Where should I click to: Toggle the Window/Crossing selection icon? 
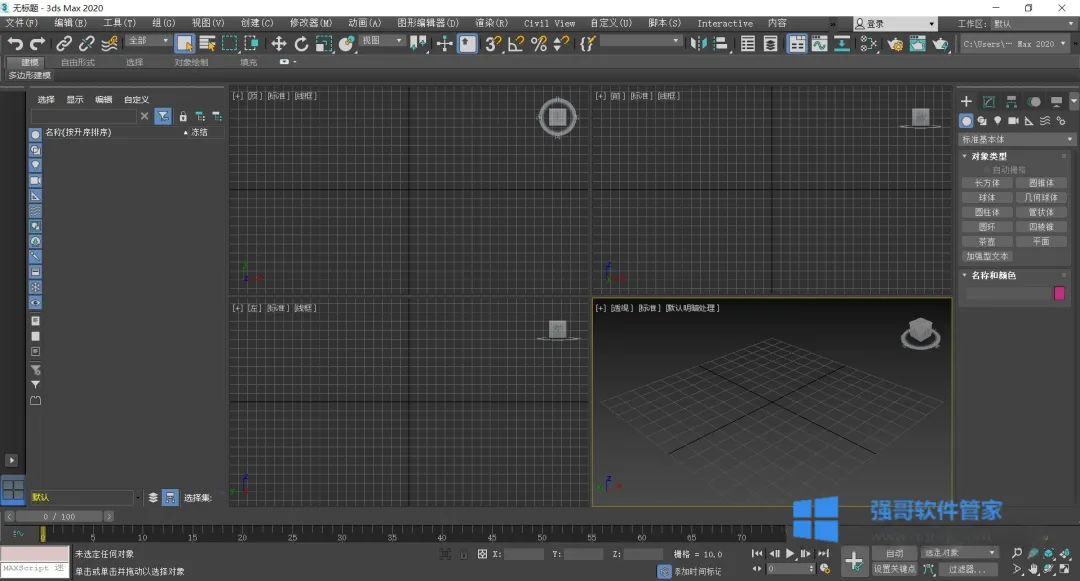251,44
